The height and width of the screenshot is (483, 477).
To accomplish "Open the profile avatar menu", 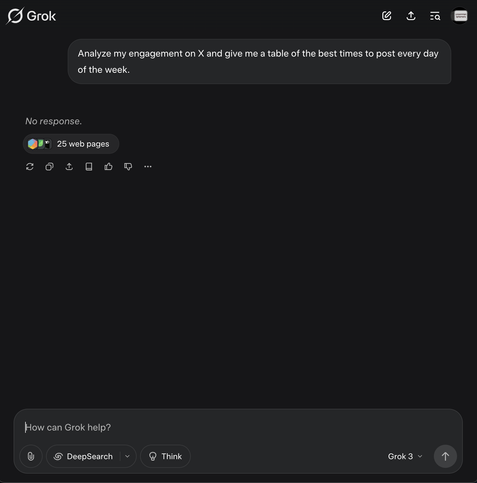I will [x=460, y=16].
